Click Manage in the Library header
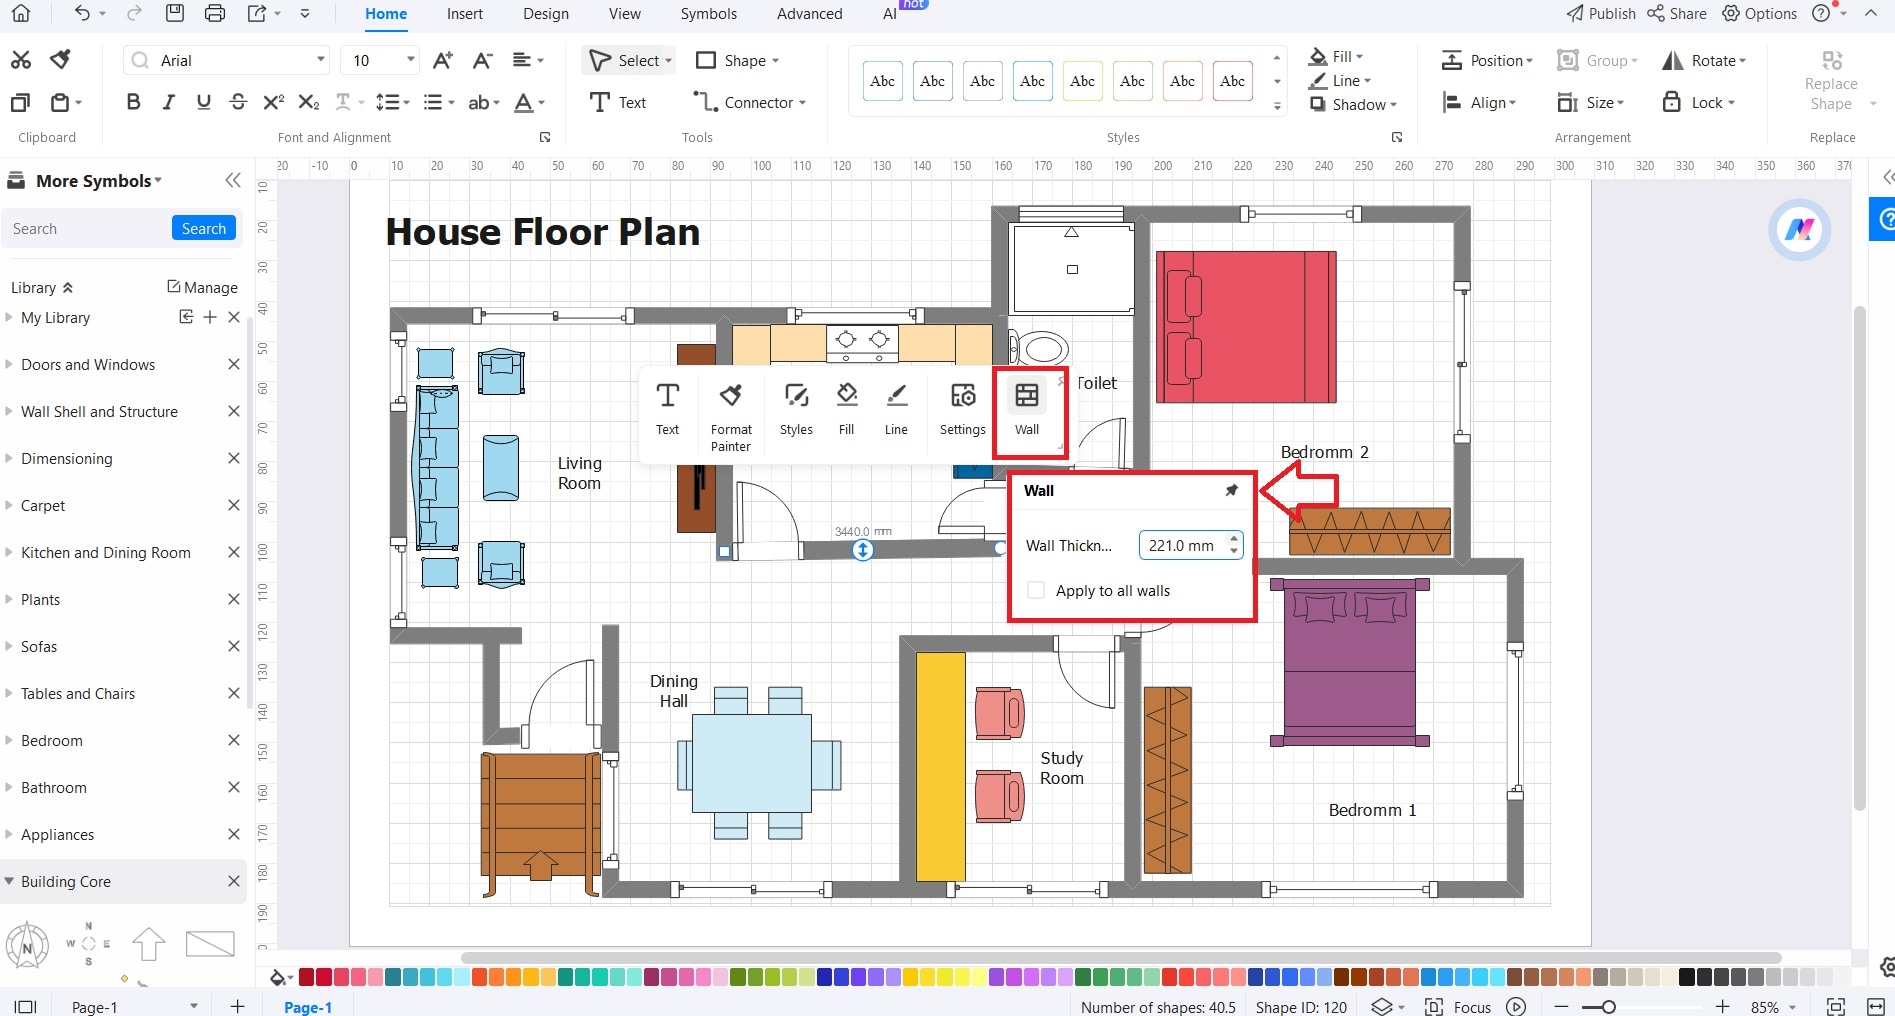Viewport: 1895px width, 1016px height. 202,287
